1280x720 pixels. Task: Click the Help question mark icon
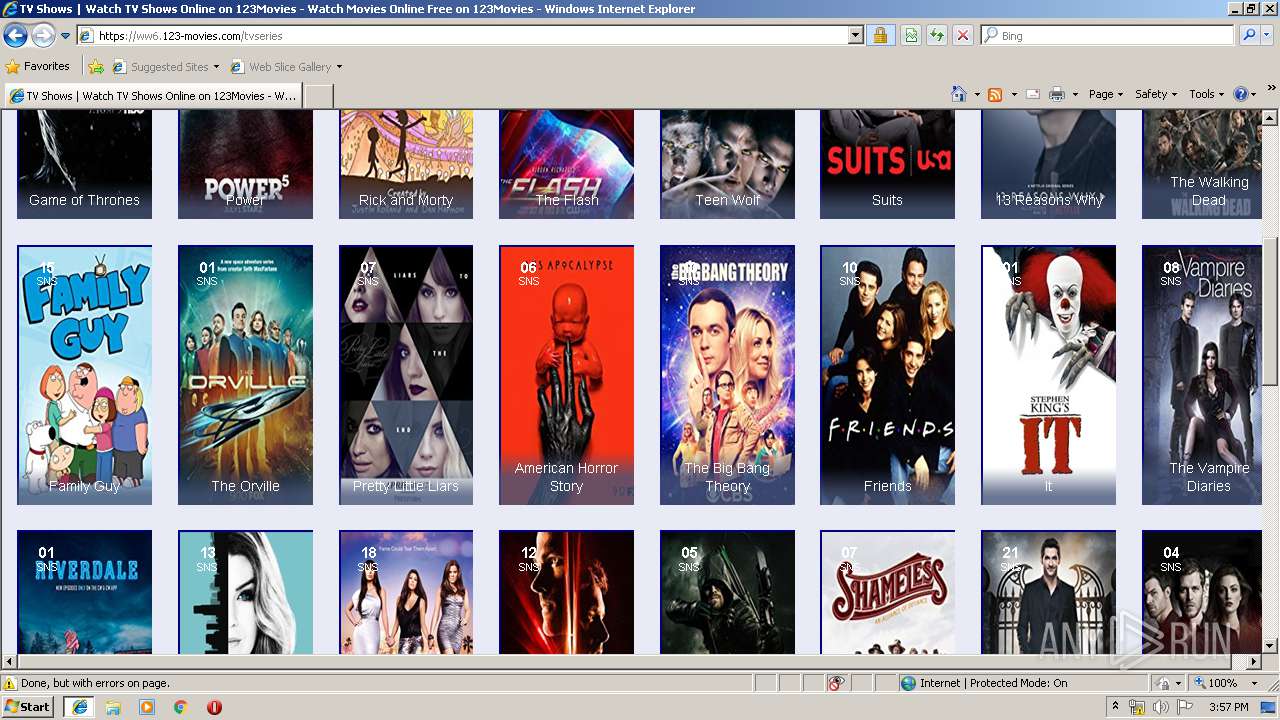tap(1240, 94)
